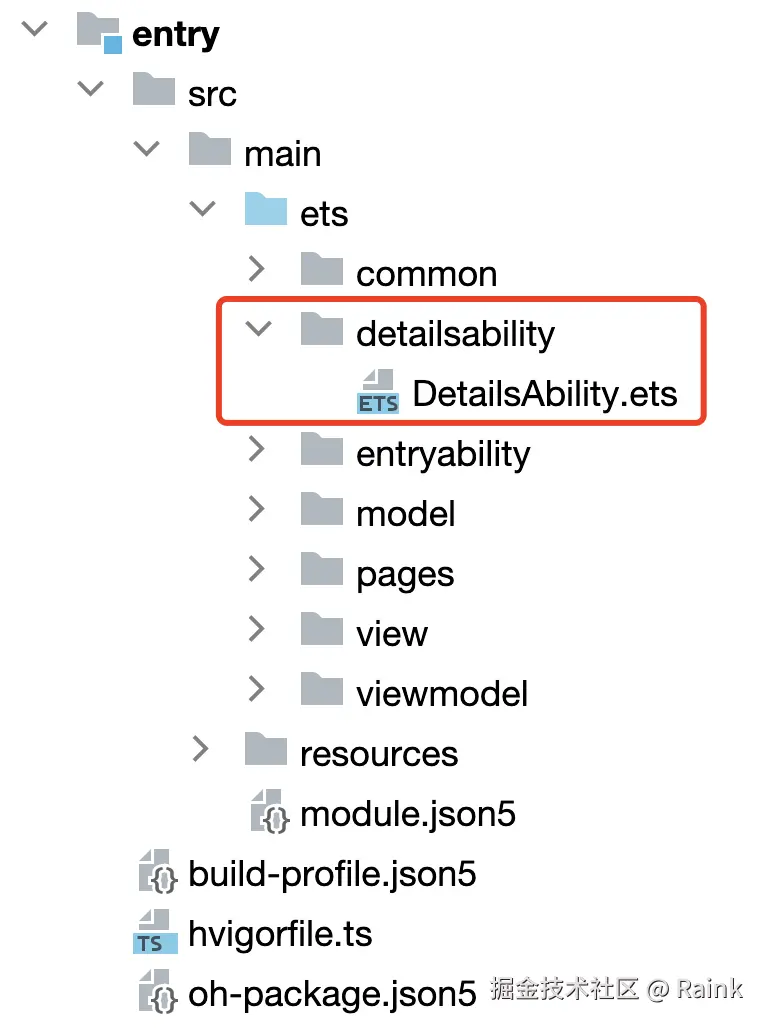Viewport: 768px width, 1028px height.
Task: Click the module.json5 JSON file icon
Action: (x=269, y=812)
